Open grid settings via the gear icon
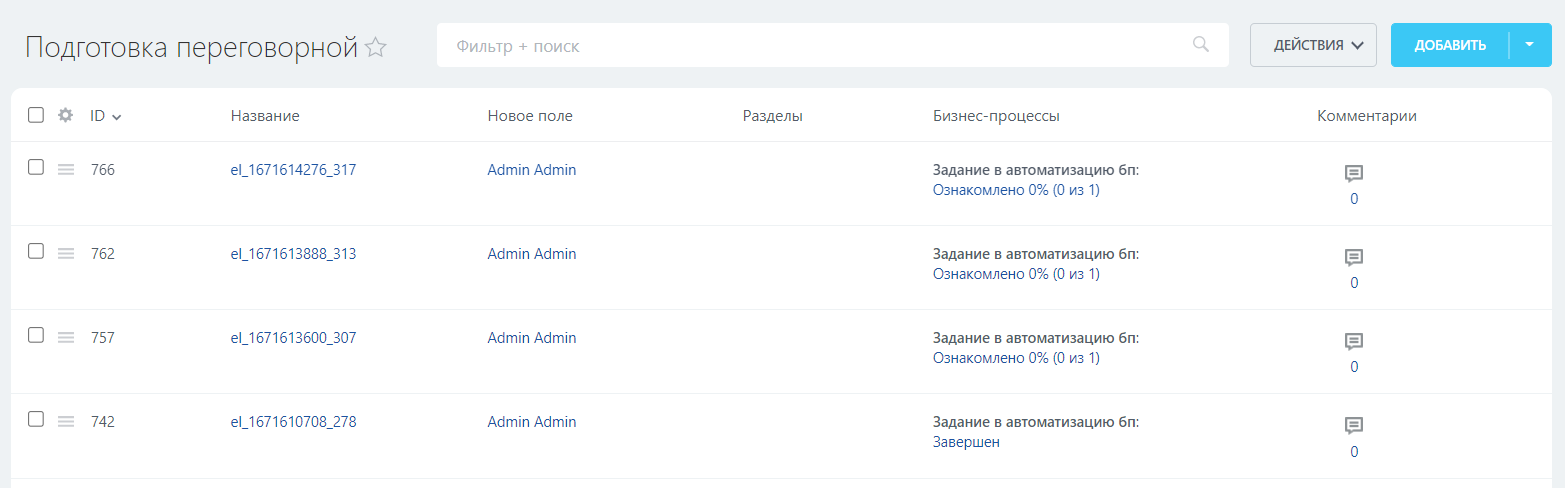Viewport: 1565px width, 488px height. (x=66, y=115)
